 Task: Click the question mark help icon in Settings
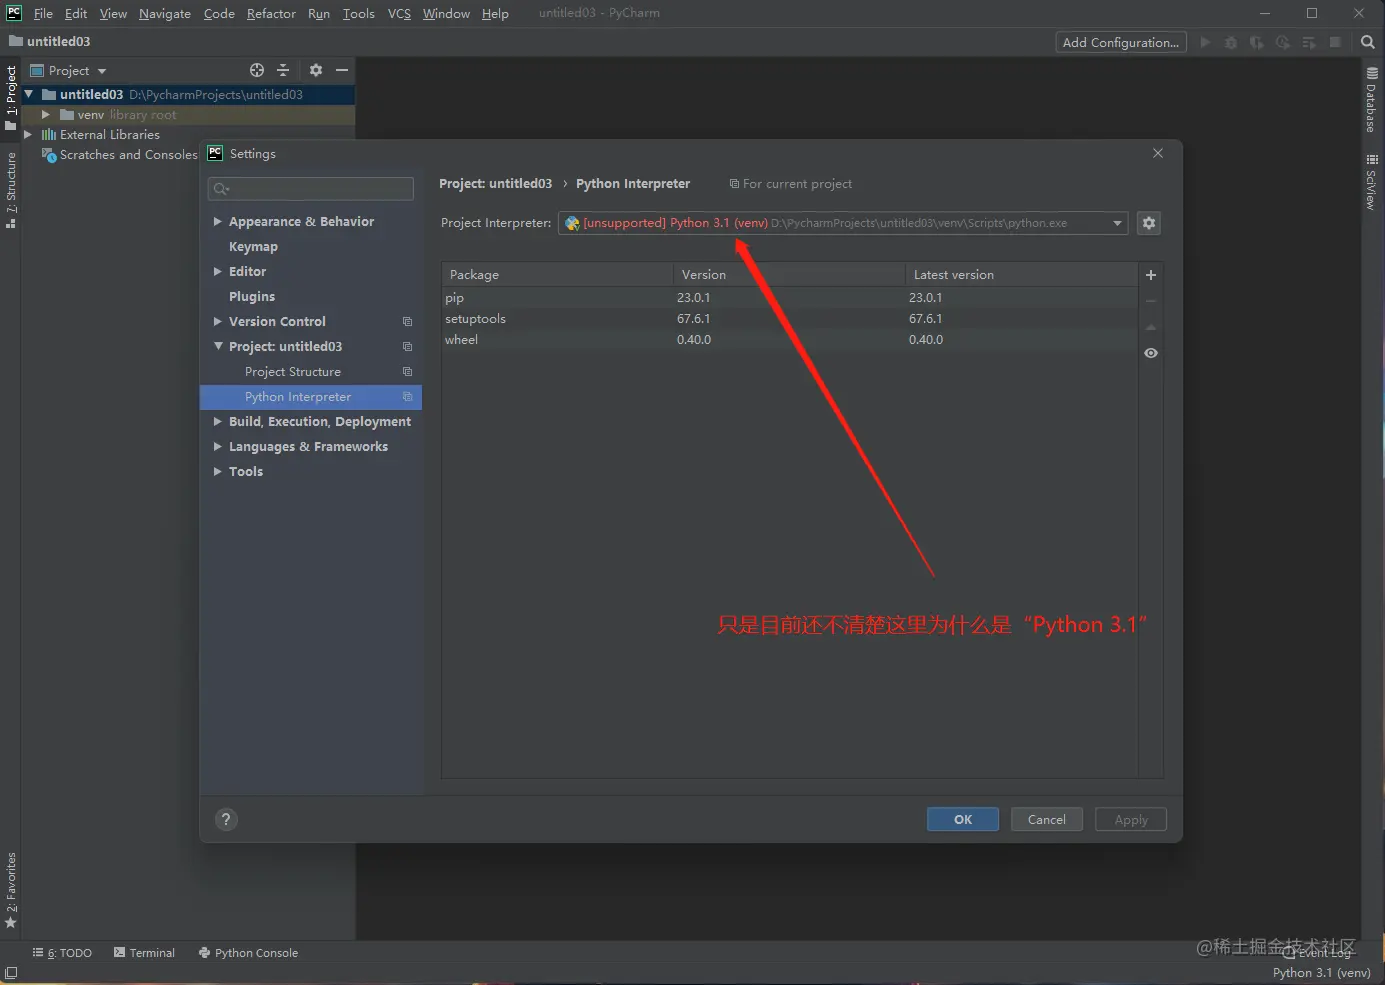pos(226,819)
